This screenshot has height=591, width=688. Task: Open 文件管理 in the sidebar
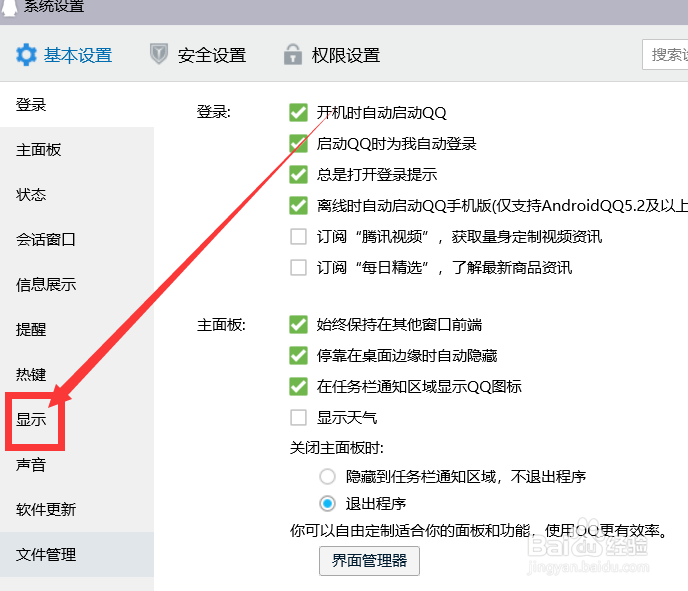[77, 555]
